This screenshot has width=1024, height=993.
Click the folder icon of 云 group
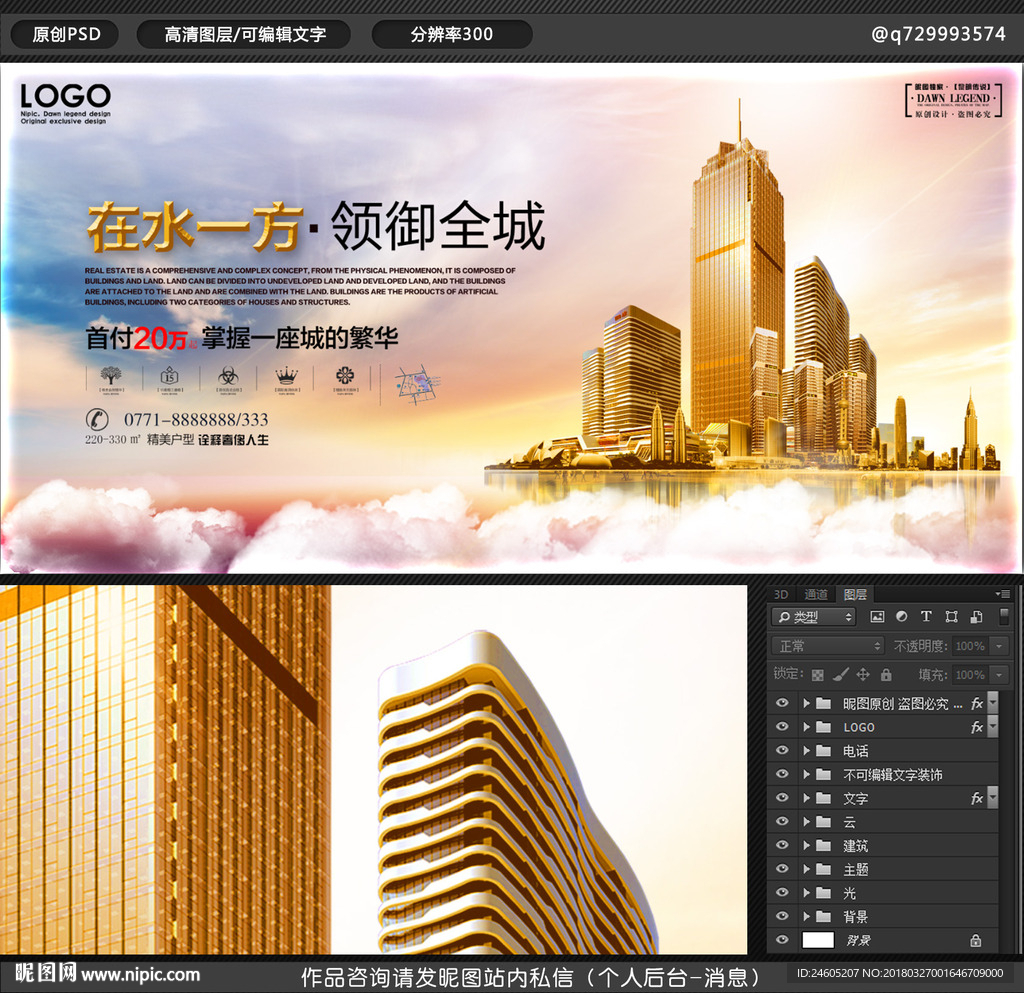pyautogui.click(x=824, y=822)
